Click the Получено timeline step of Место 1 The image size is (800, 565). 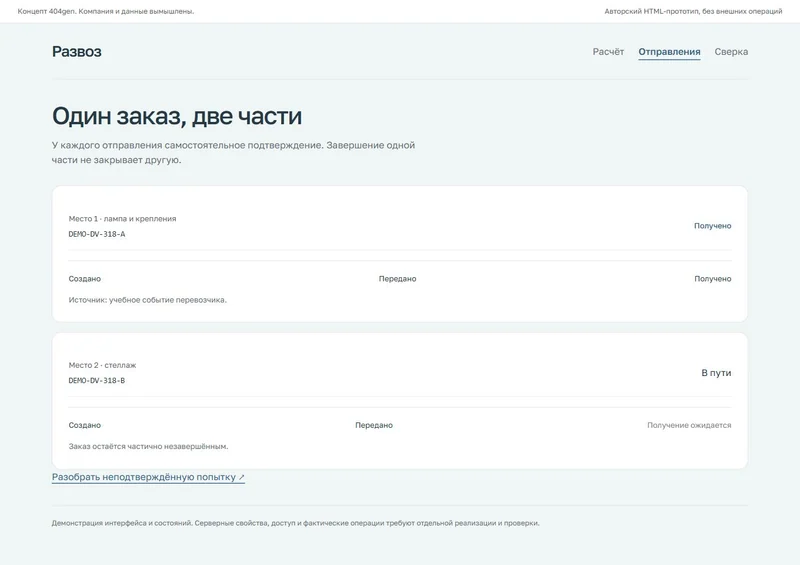[x=712, y=279]
